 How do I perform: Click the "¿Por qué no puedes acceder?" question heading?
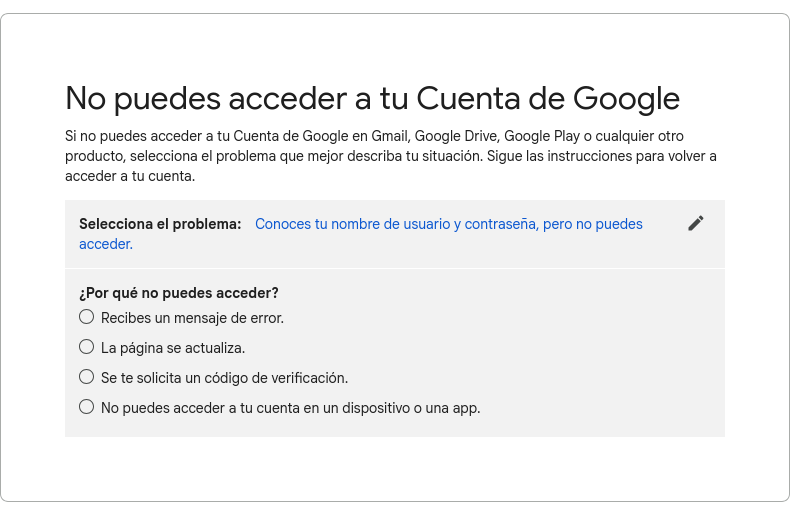coord(179,293)
